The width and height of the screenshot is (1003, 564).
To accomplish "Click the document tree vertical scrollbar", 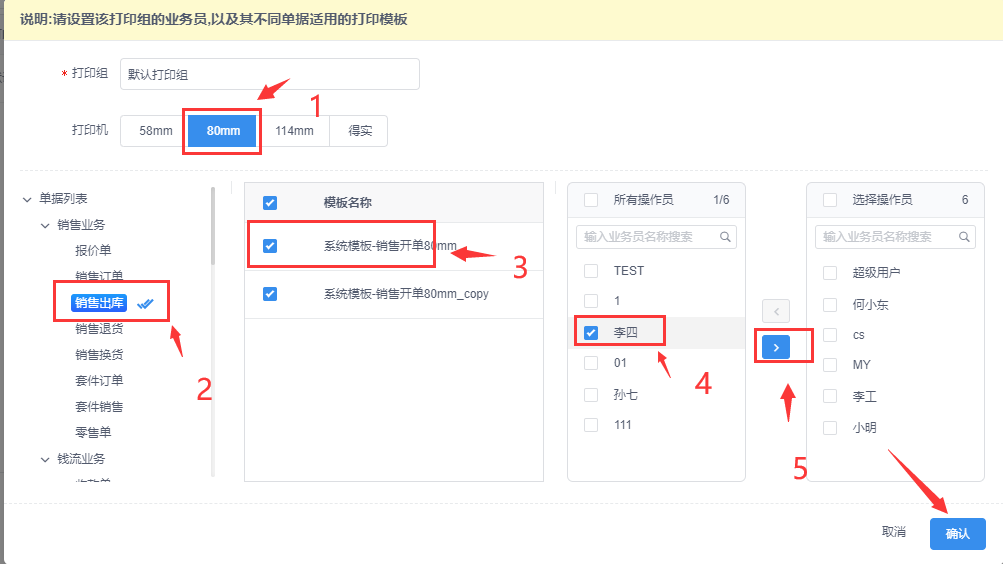I will 213,225.
